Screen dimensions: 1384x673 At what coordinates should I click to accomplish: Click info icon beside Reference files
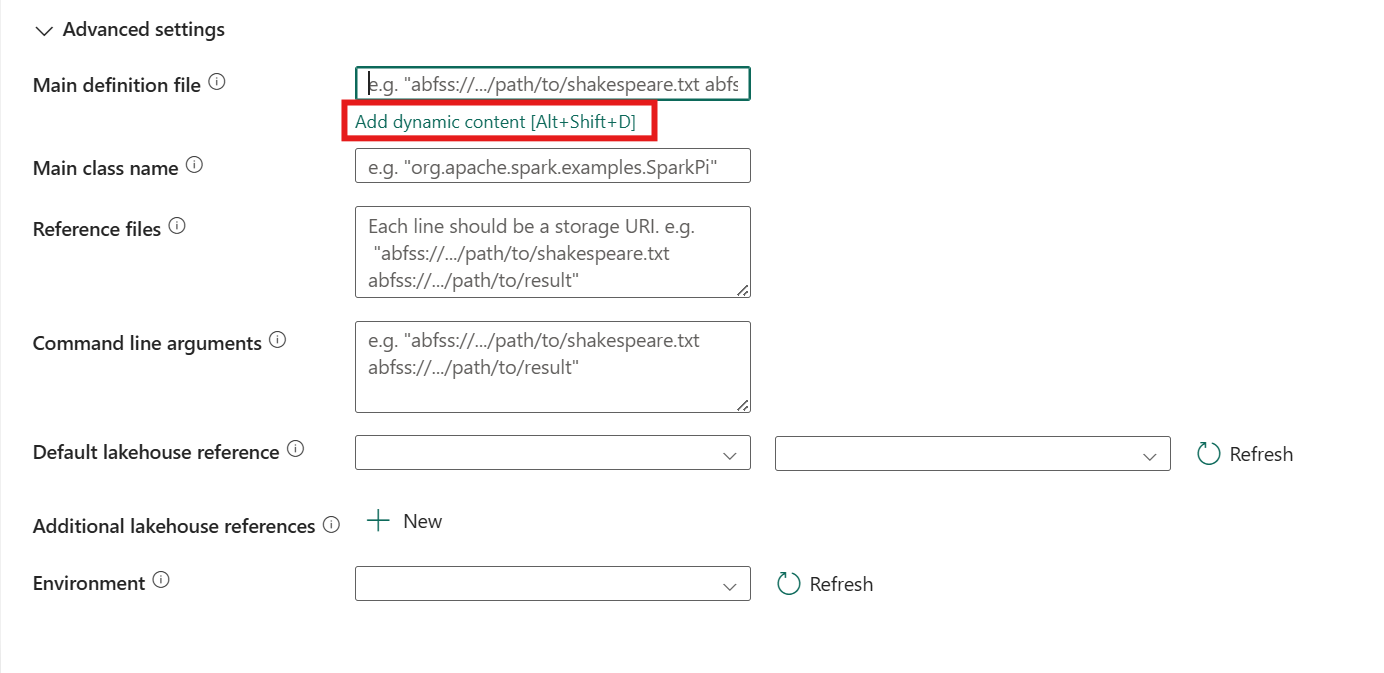coord(177,227)
